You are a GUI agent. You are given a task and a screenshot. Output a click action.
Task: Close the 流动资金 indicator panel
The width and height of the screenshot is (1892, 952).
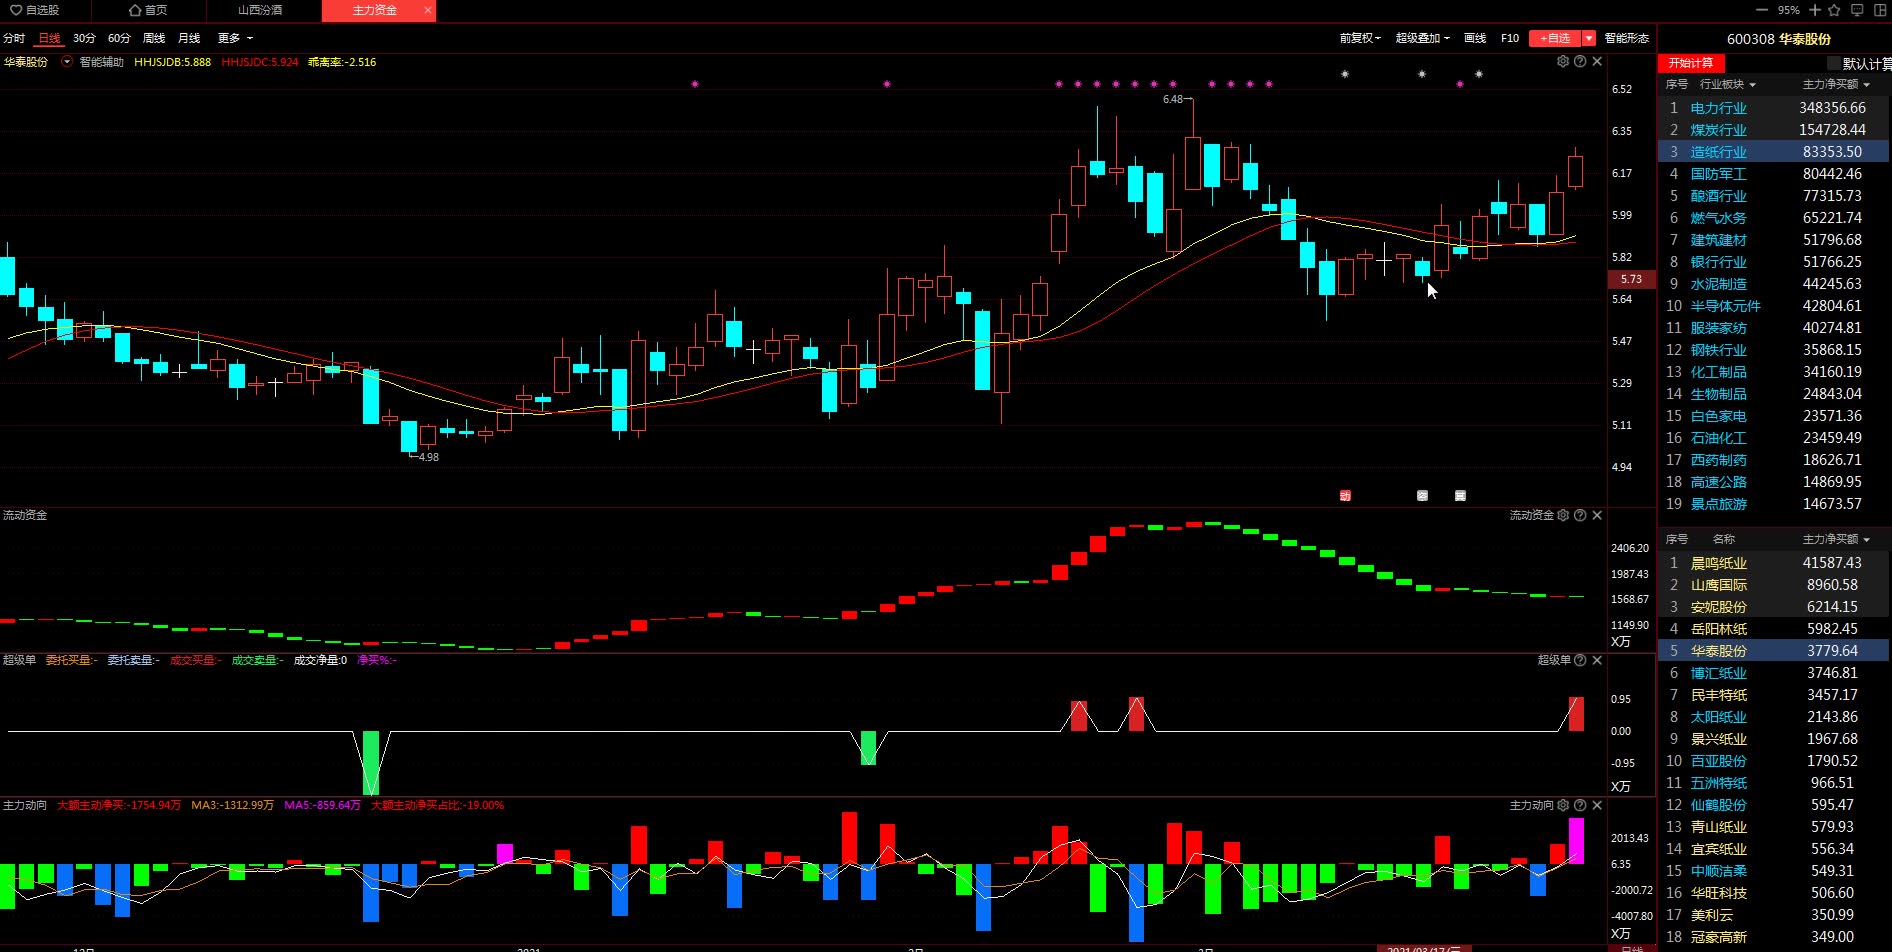pos(1597,515)
